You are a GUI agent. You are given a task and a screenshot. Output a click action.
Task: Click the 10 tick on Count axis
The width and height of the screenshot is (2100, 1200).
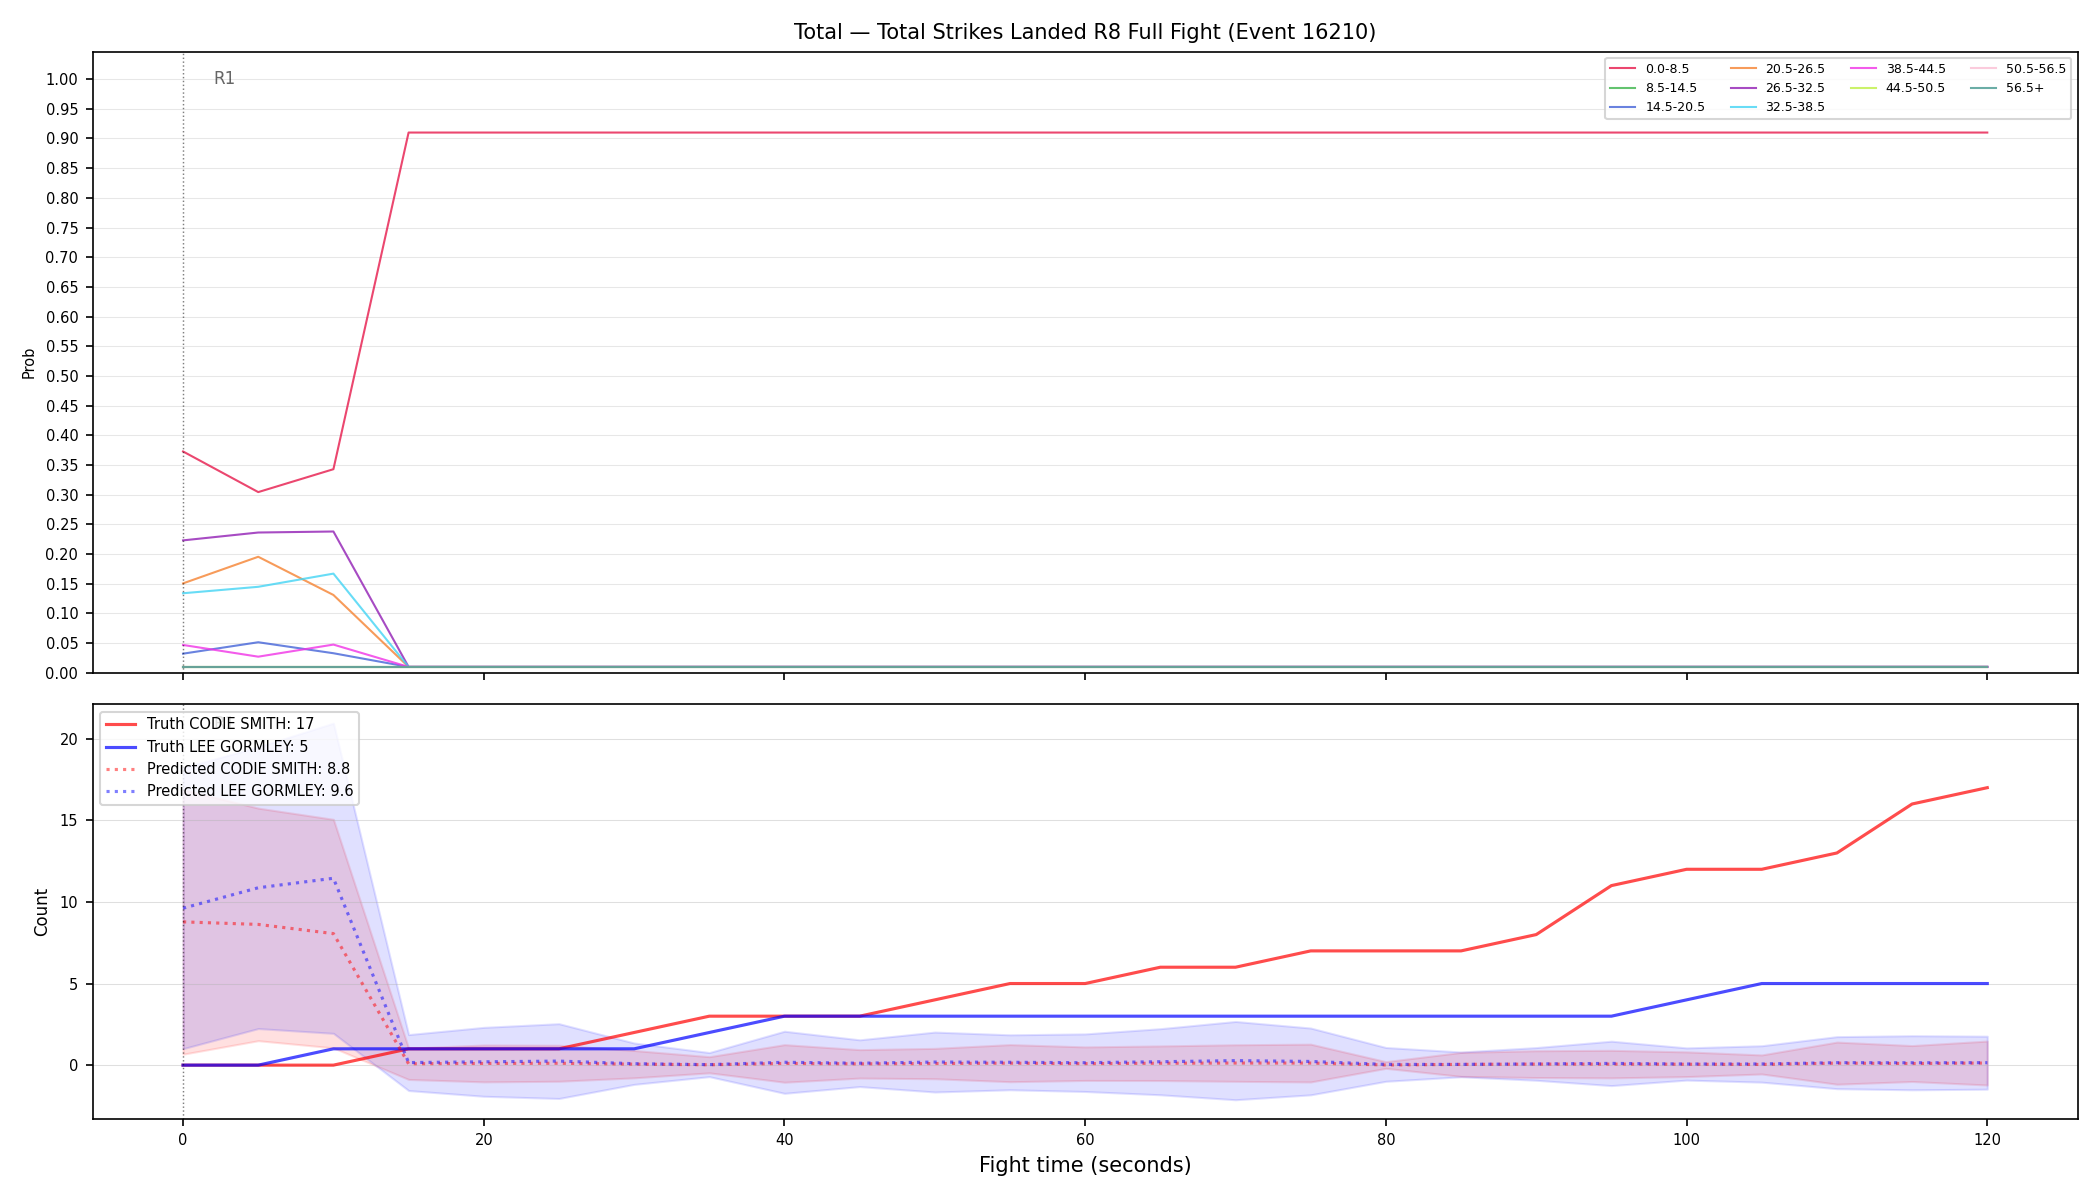tap(68, 903)
